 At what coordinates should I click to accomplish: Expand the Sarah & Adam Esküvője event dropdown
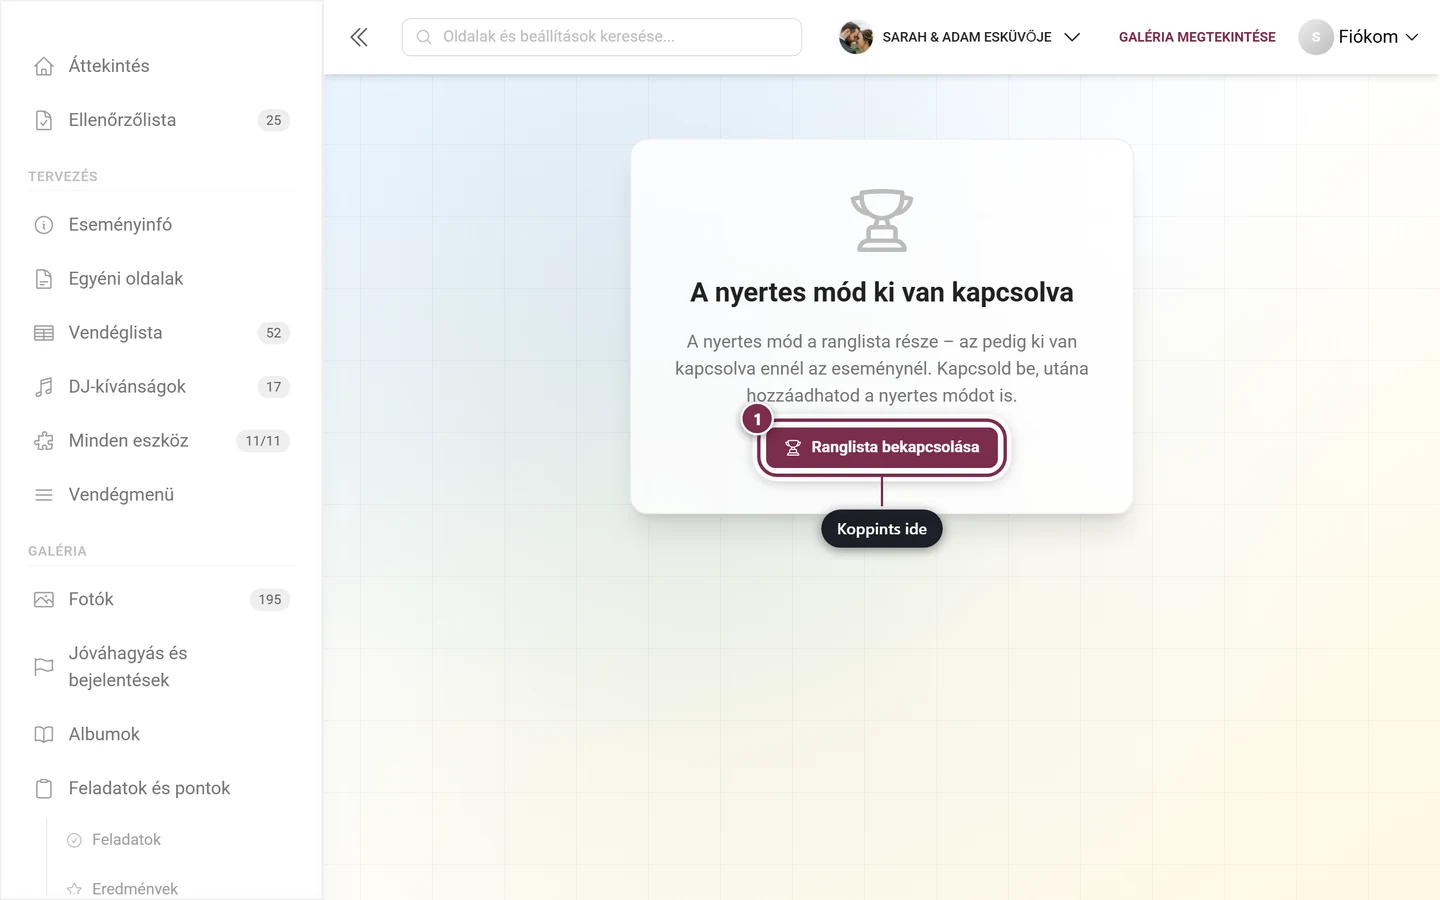[1072, 37]
